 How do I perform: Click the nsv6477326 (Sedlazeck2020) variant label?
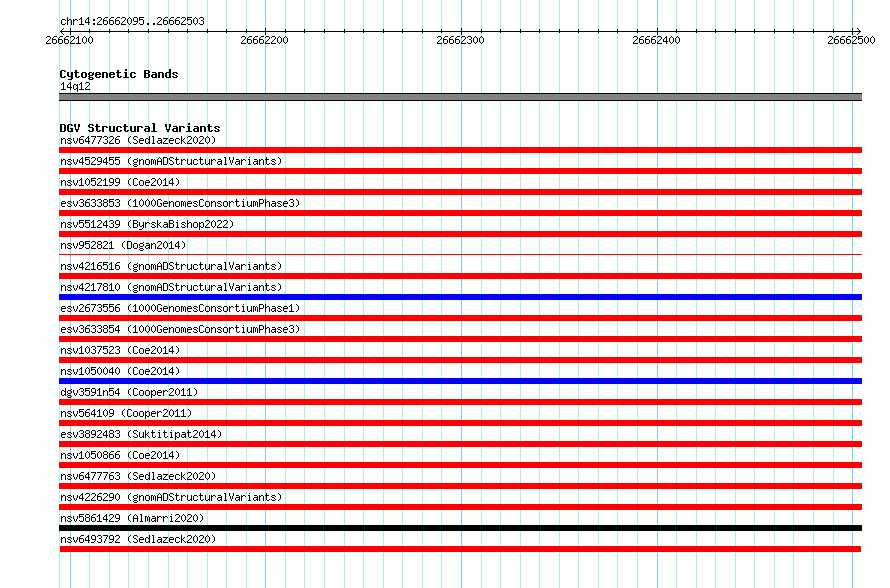coord(138,140)
